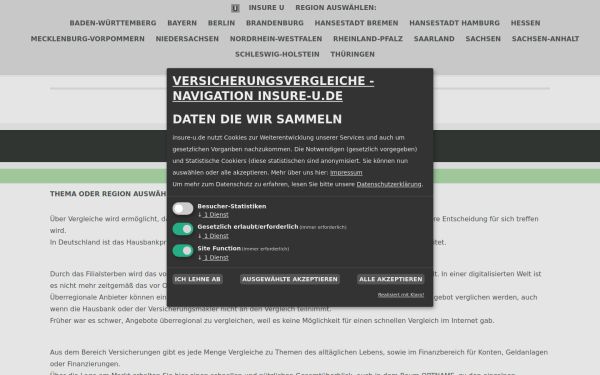Select region Bayern
Viewport: 600px width, 375px height.
[182, 23]
